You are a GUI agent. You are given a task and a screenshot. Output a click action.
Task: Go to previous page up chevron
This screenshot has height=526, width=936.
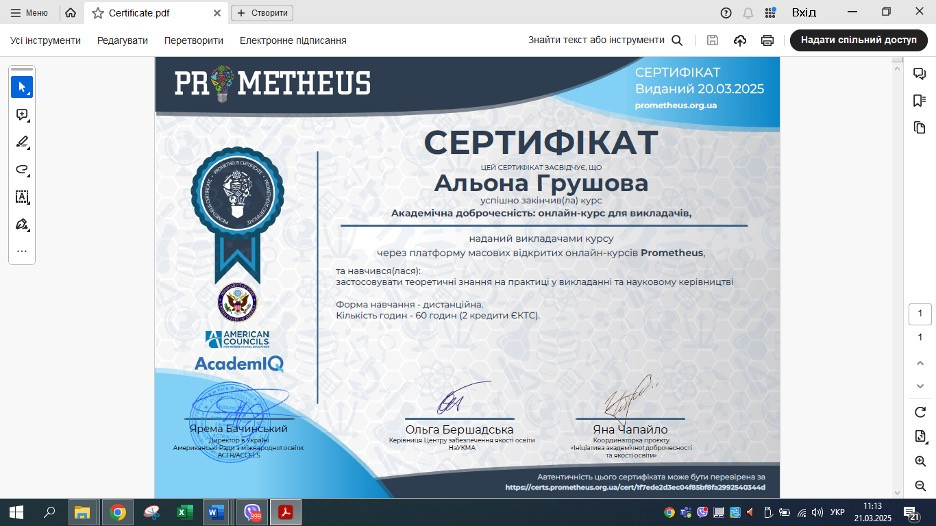click(920, 363)
